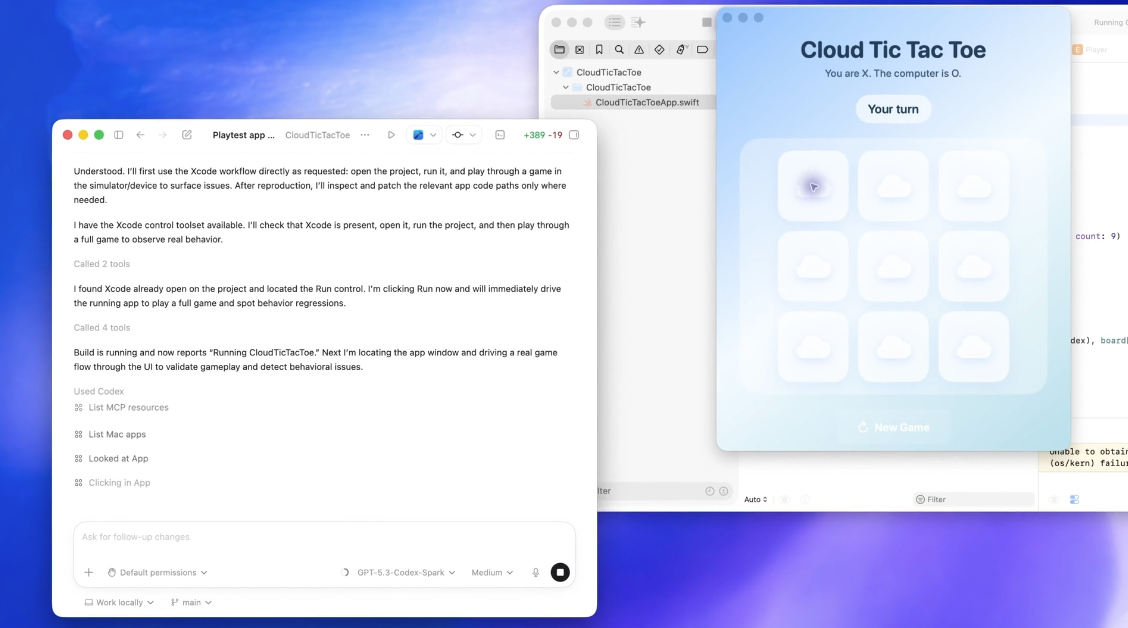The height and width of the screenshot is (628, 1128).
Task: Collapse the nested CloudTicTacToe folder chevron
Action: pyautogui.click(x=565, y=87)
